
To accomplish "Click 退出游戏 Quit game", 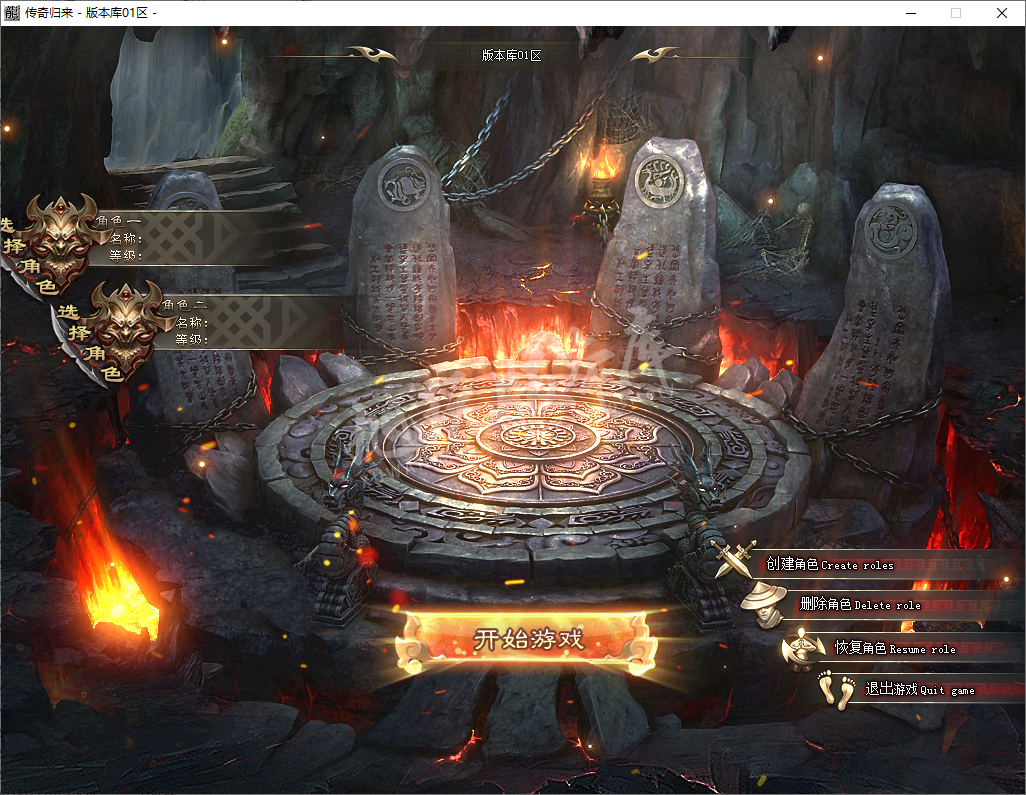I will (x=919, y=689).
